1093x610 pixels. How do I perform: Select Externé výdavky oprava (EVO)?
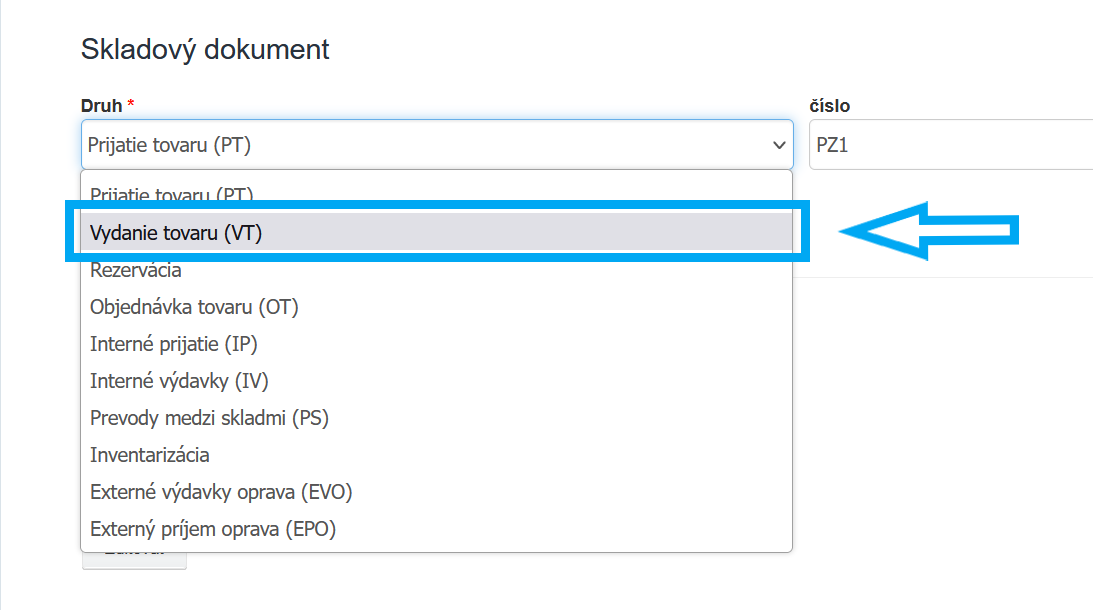coord(221,492)
